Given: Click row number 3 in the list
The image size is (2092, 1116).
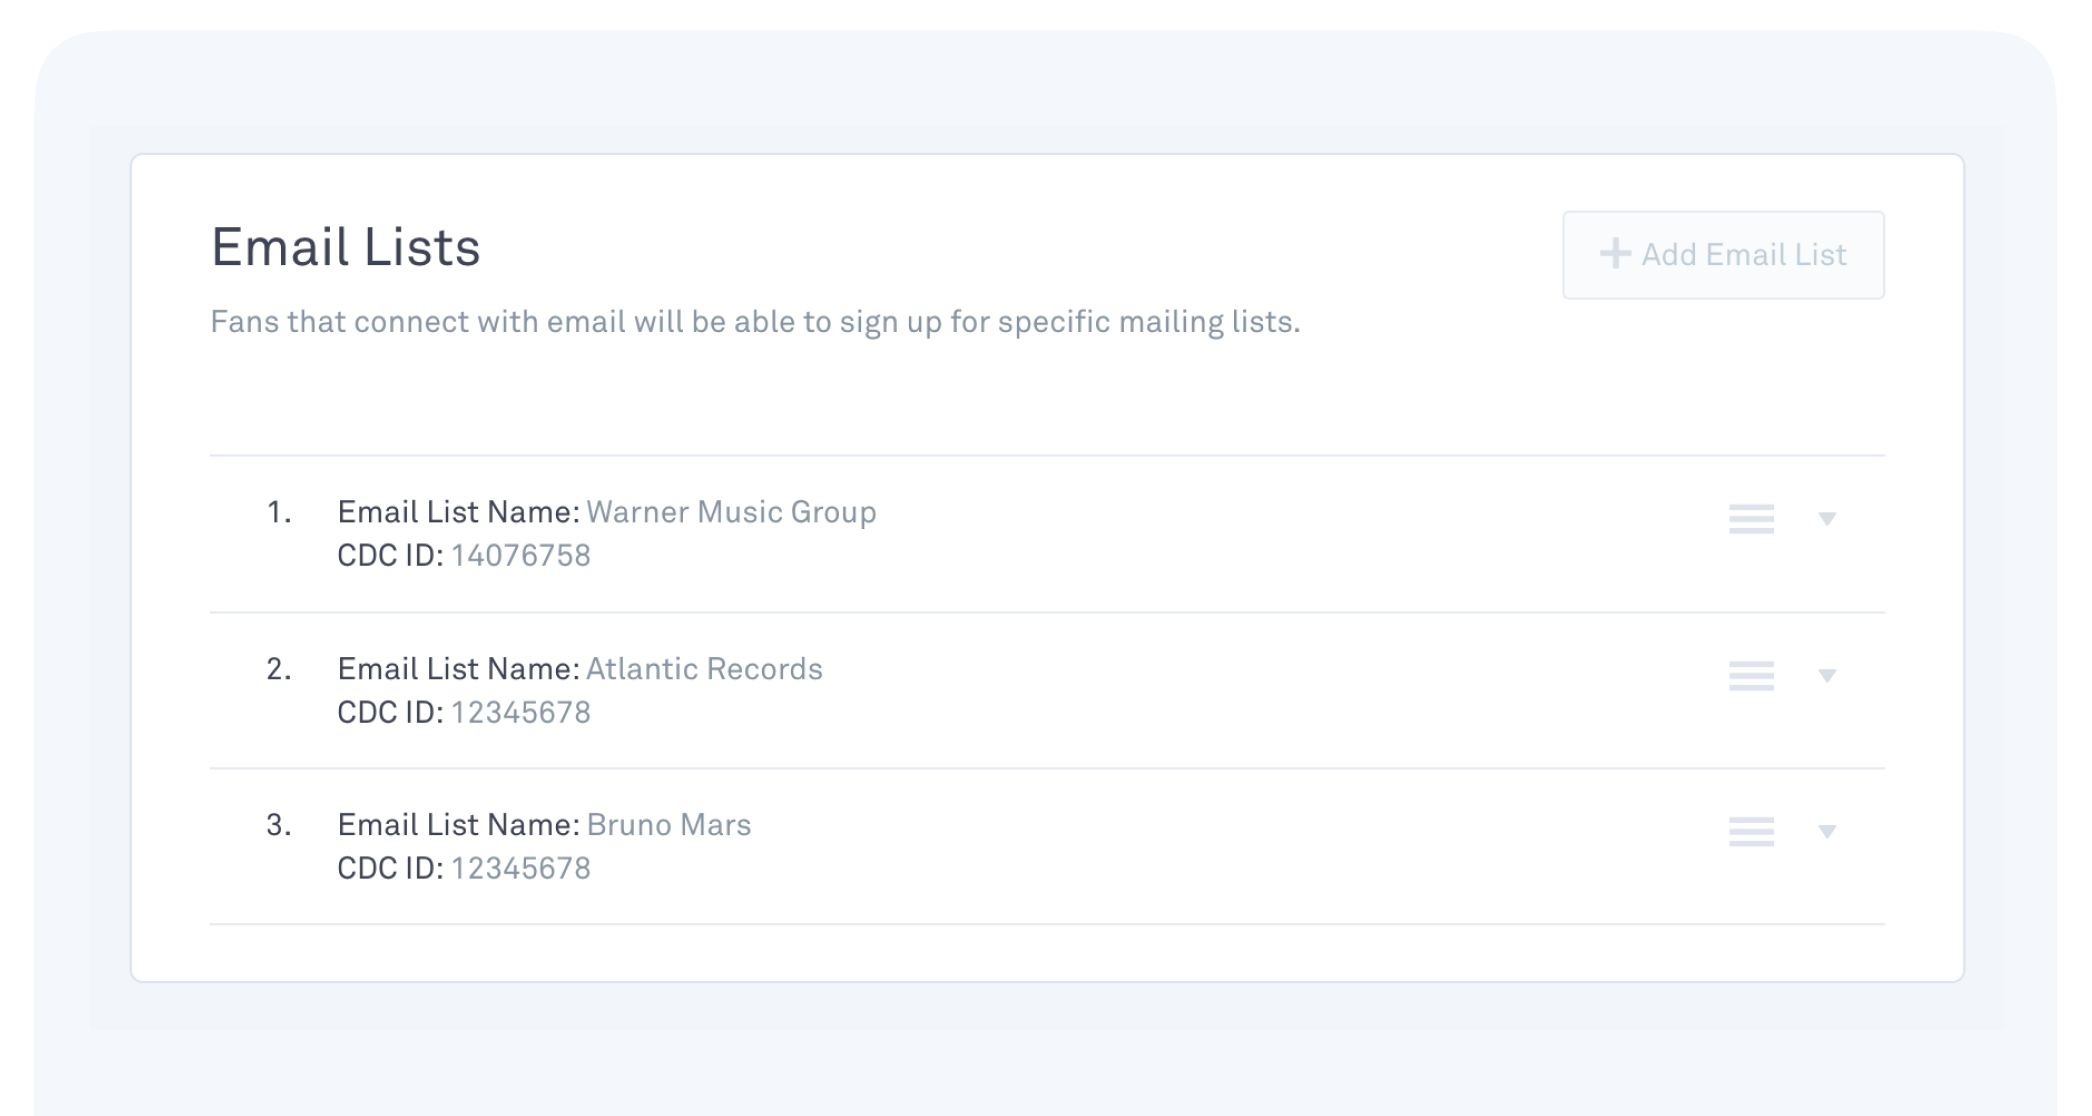Looking at the screenshot, I should [x=278, y=825].
